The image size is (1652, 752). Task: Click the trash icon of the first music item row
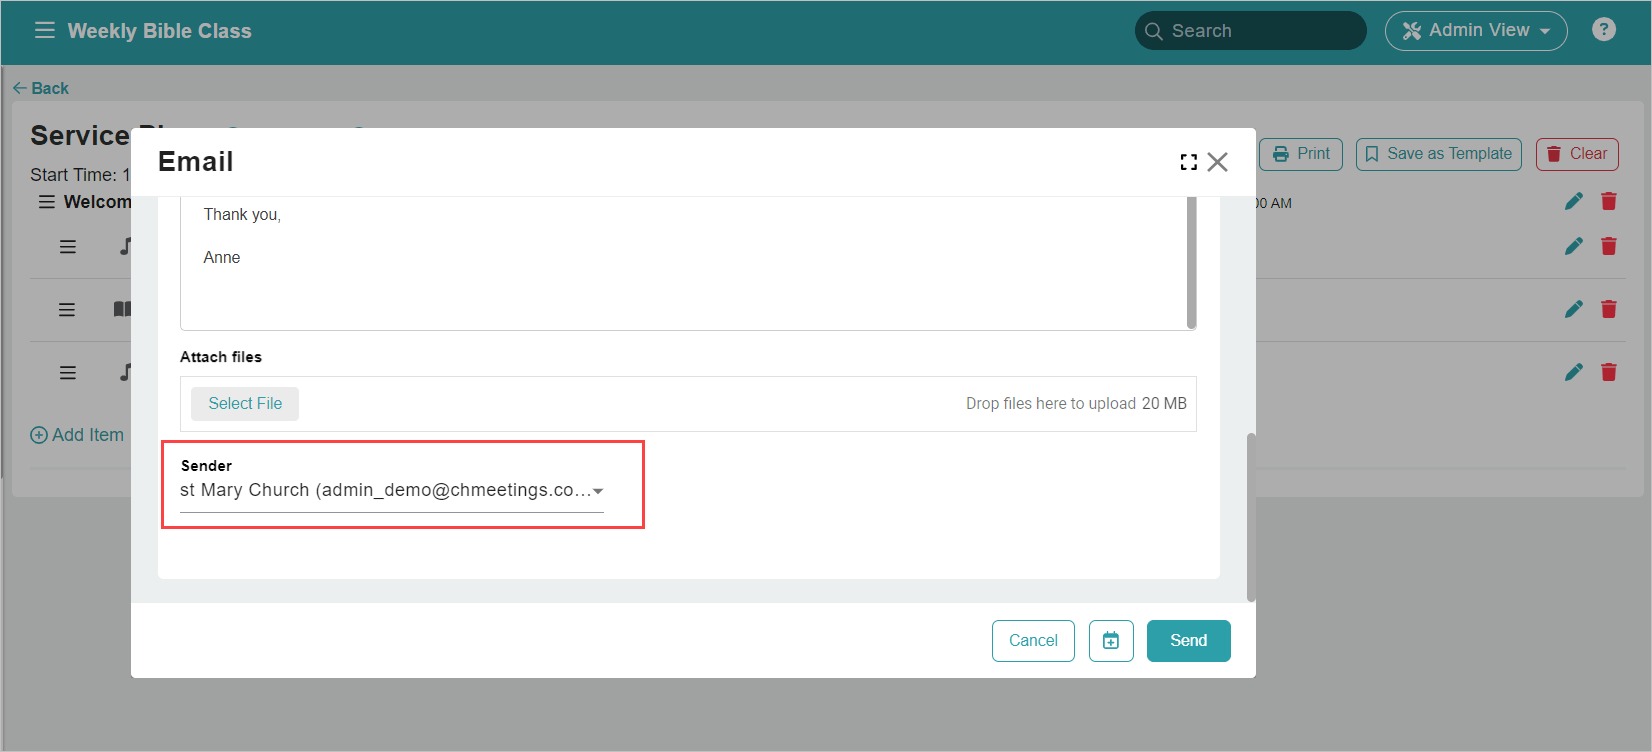click(1609, 246)
